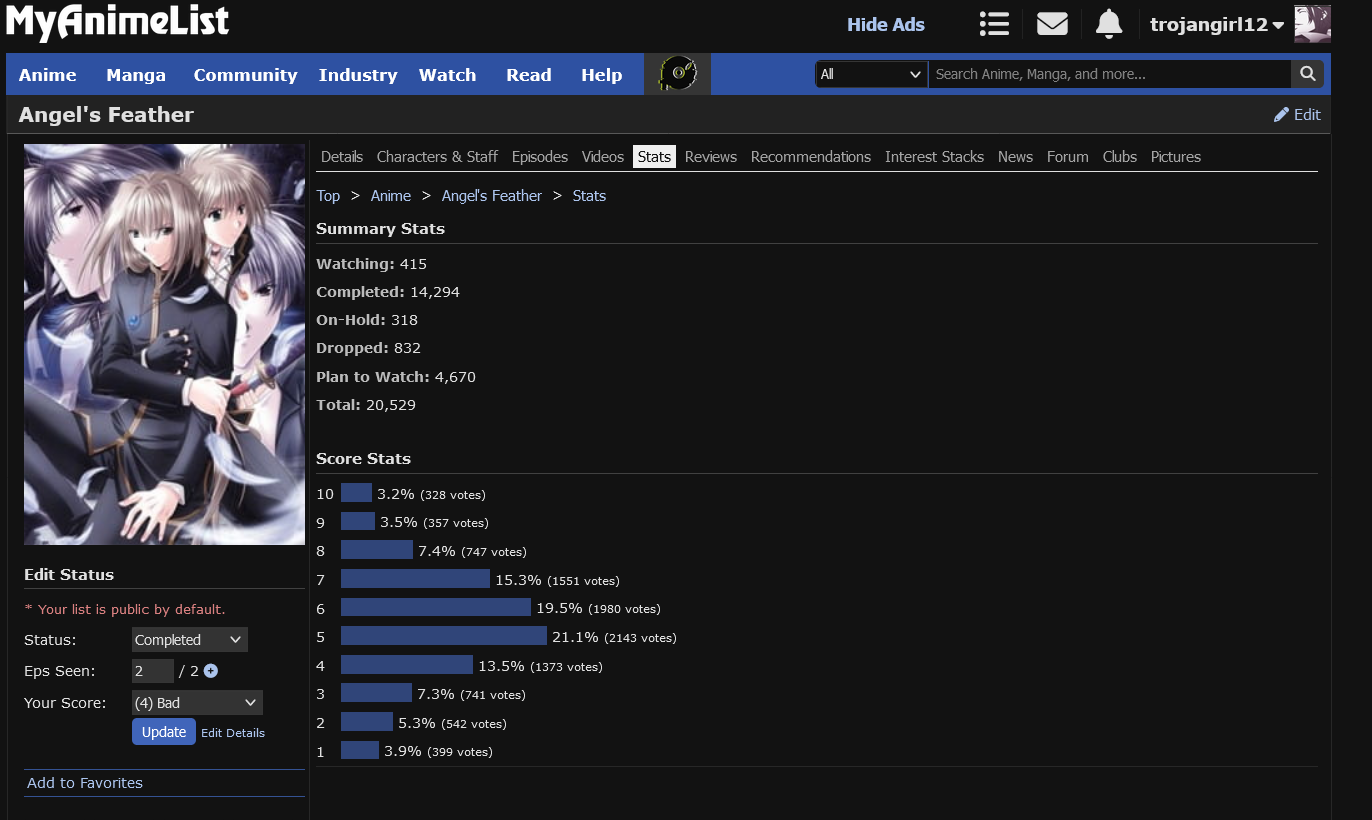Click the Hide Ads link
This screenshot has width=1372, height=820.
pos(886,25)
